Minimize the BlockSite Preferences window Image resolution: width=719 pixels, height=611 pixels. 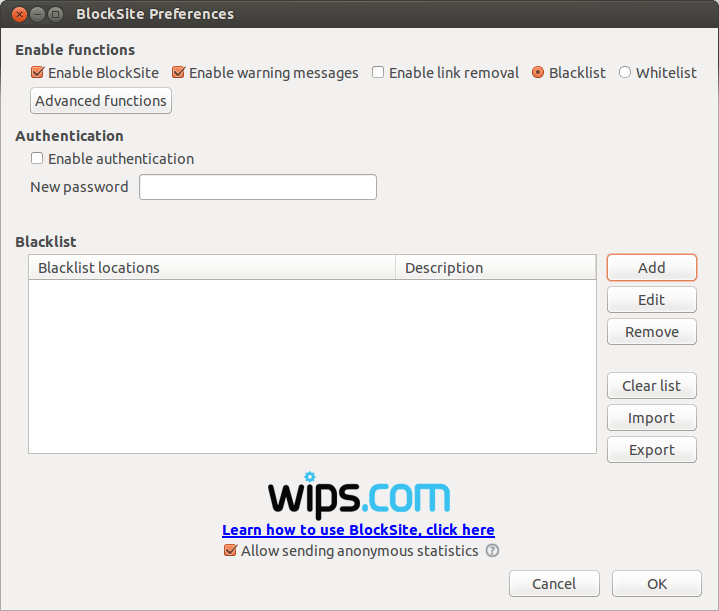click(x=37, y=15)
